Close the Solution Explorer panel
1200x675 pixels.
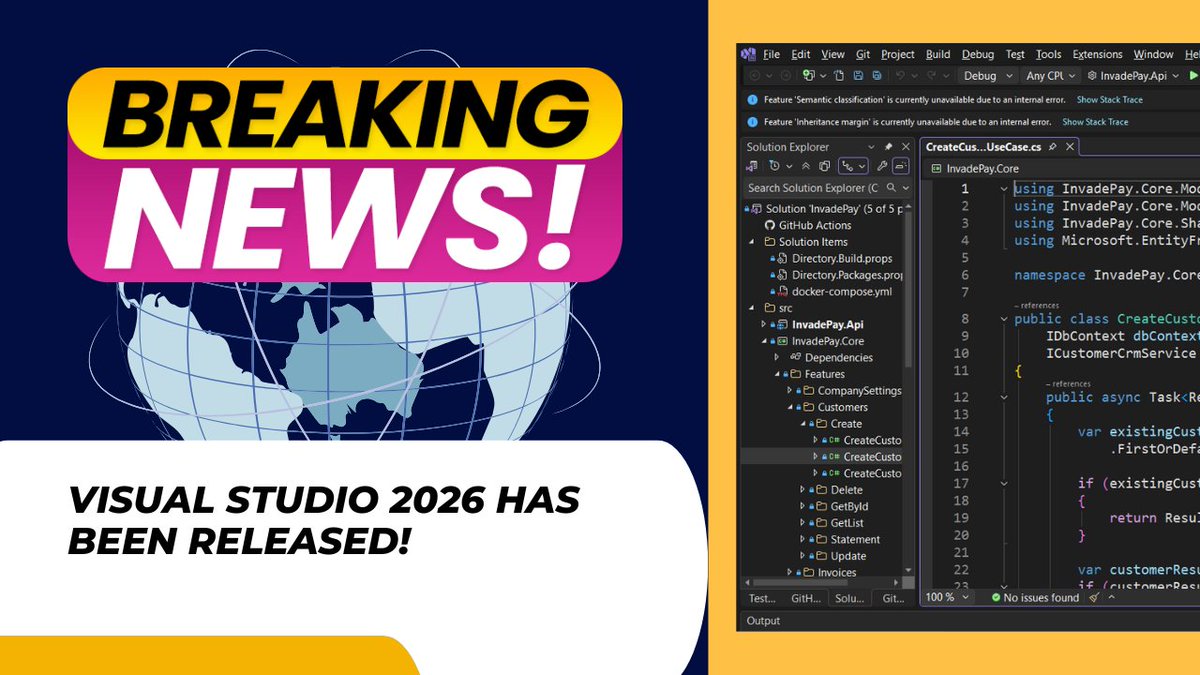(906, 147)
